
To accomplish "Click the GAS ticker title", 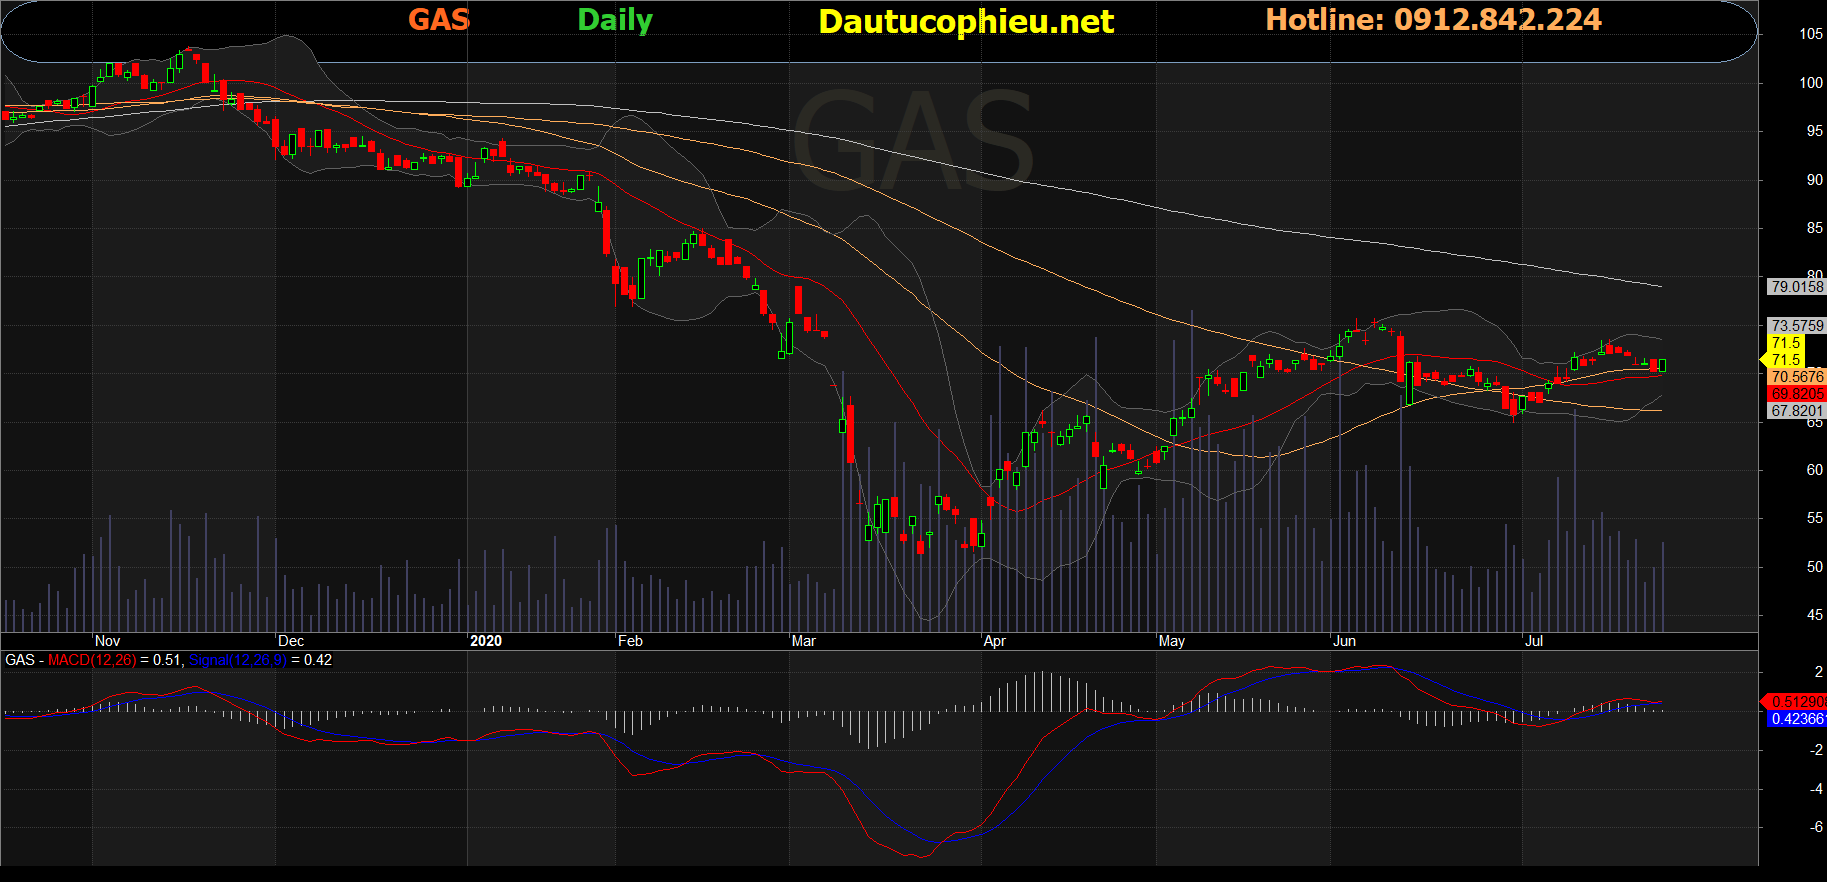I will tap(438, 19).
